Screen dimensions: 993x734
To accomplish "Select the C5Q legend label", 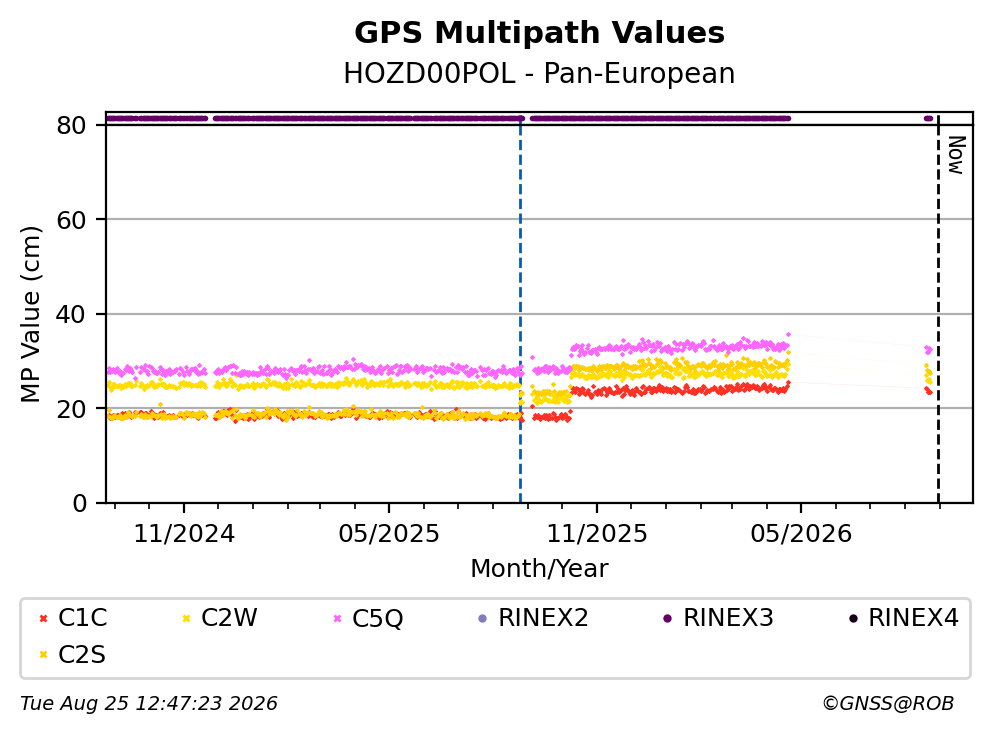I will (x=377, y=618).
